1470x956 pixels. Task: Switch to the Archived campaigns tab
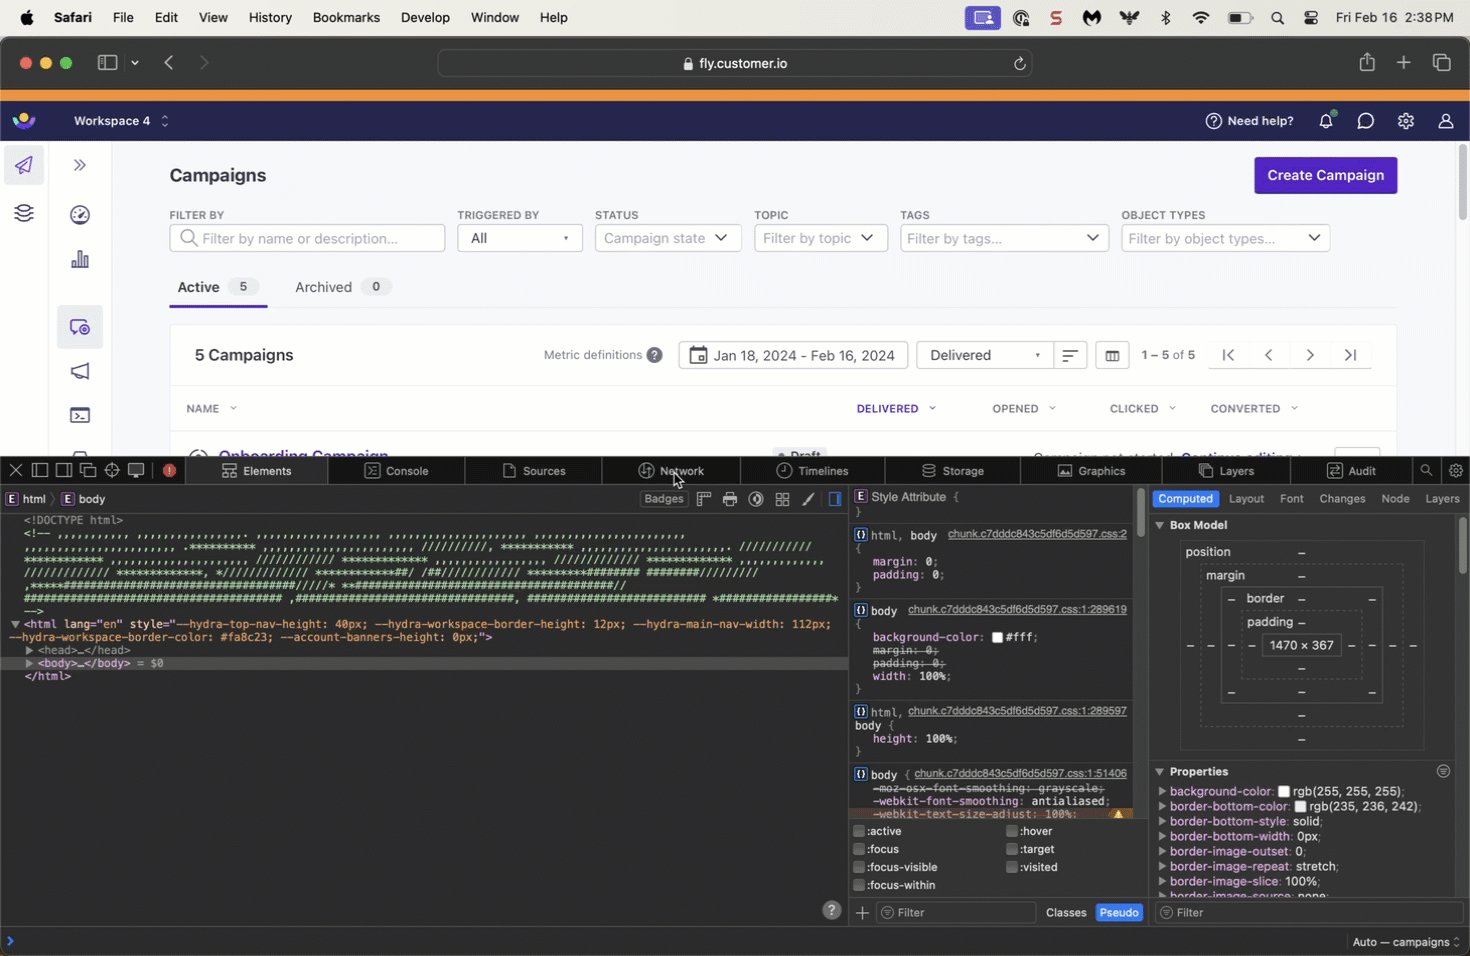(x=342, y=287)
